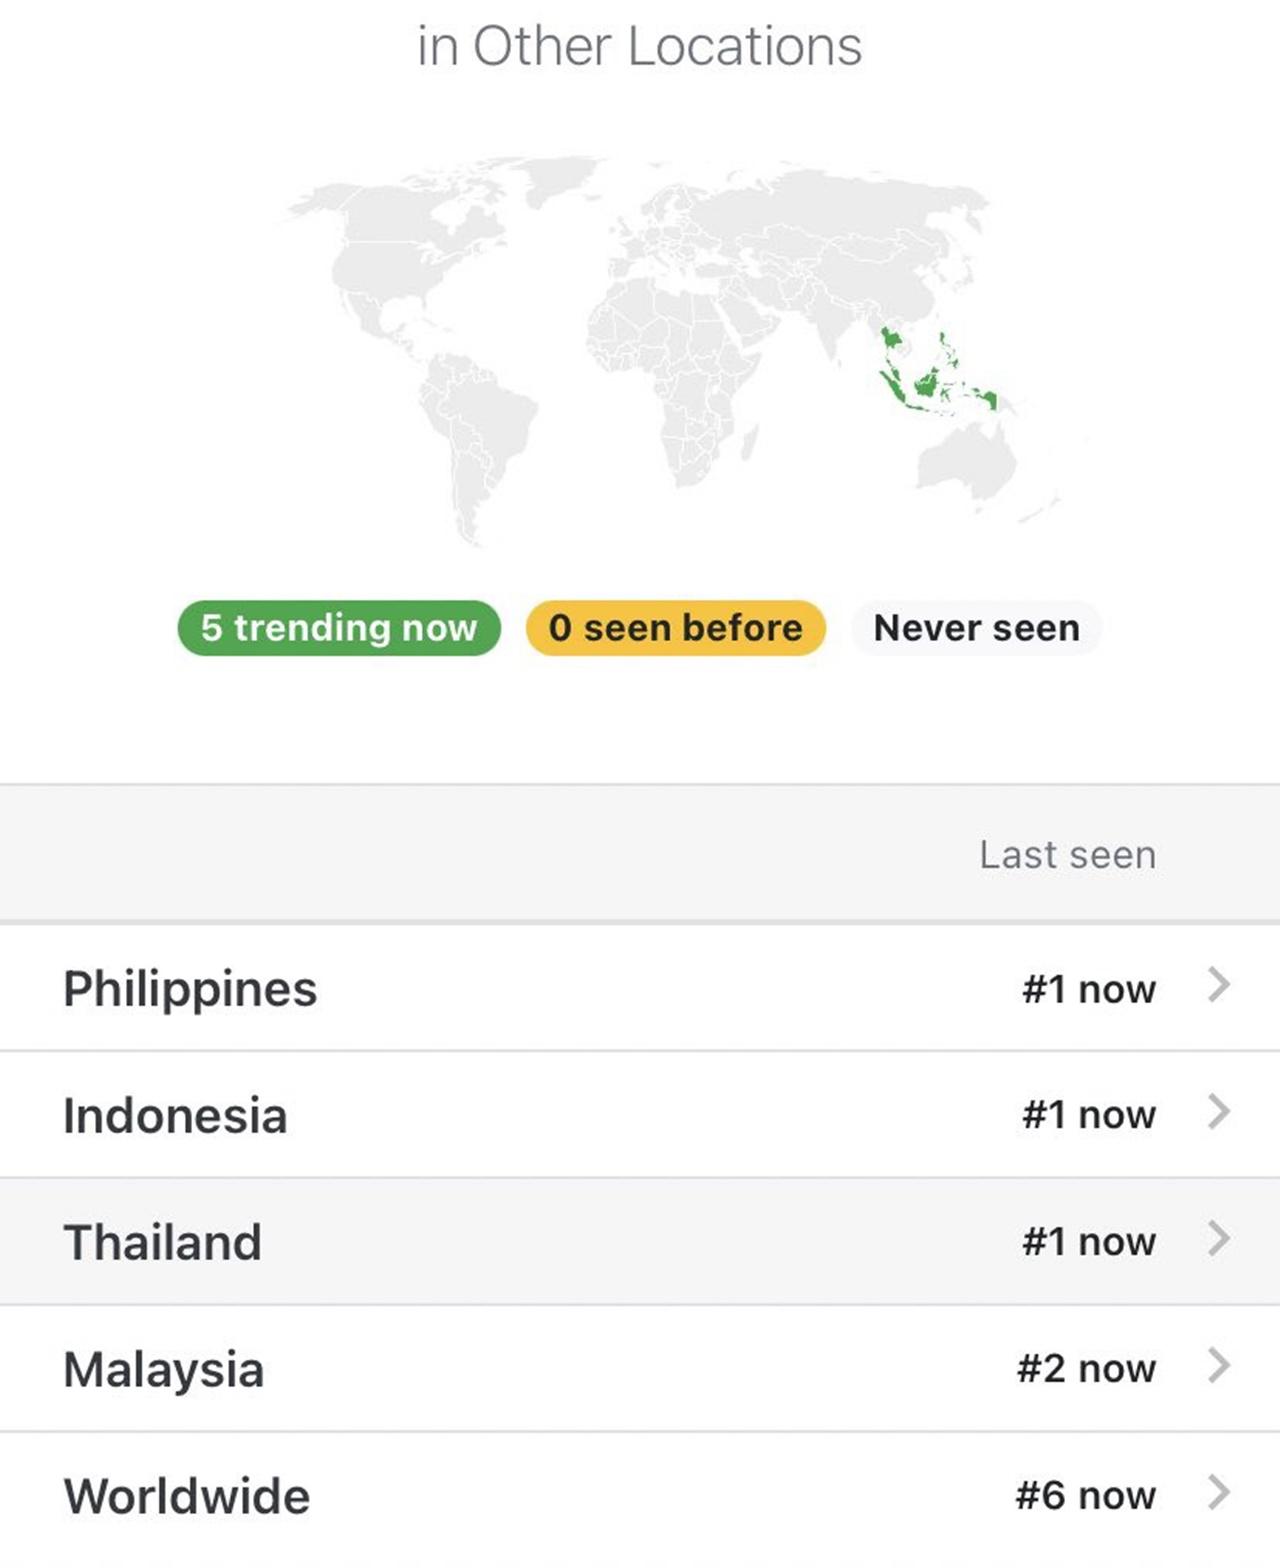The image size is (1280, 1568).
Task: Click Indonesia '#1 now' rank
Action: point(1088,1115)
